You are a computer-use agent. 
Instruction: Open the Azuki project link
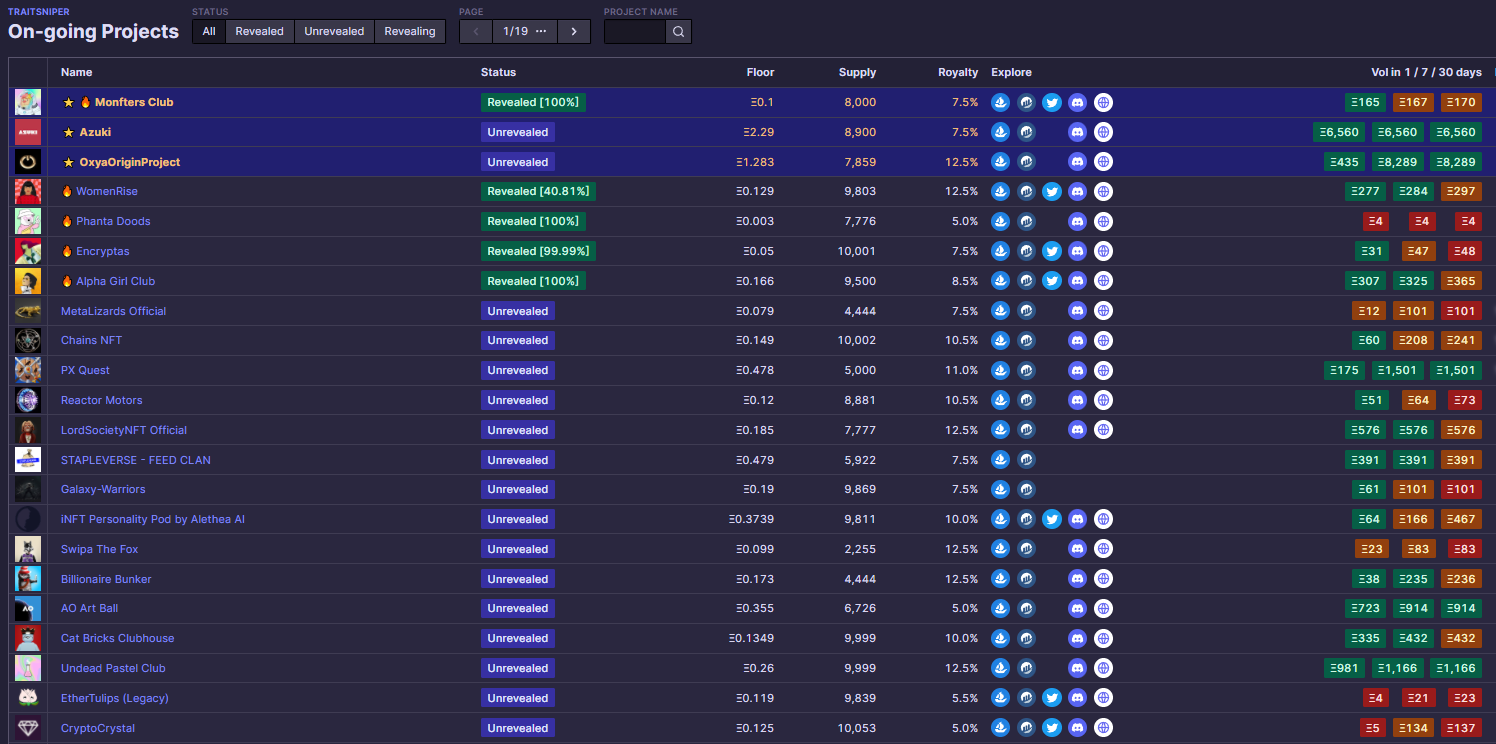click(x=95, y=132)
